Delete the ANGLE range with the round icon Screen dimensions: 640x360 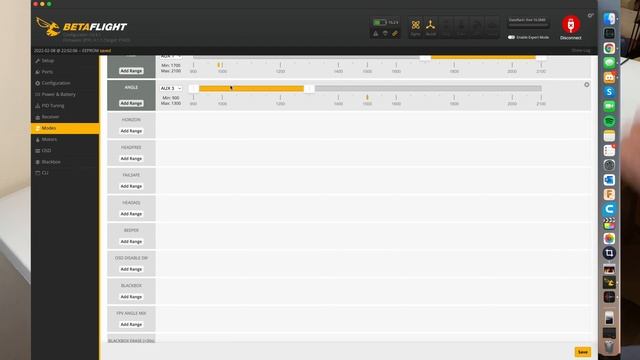click(x=587, y=85)
